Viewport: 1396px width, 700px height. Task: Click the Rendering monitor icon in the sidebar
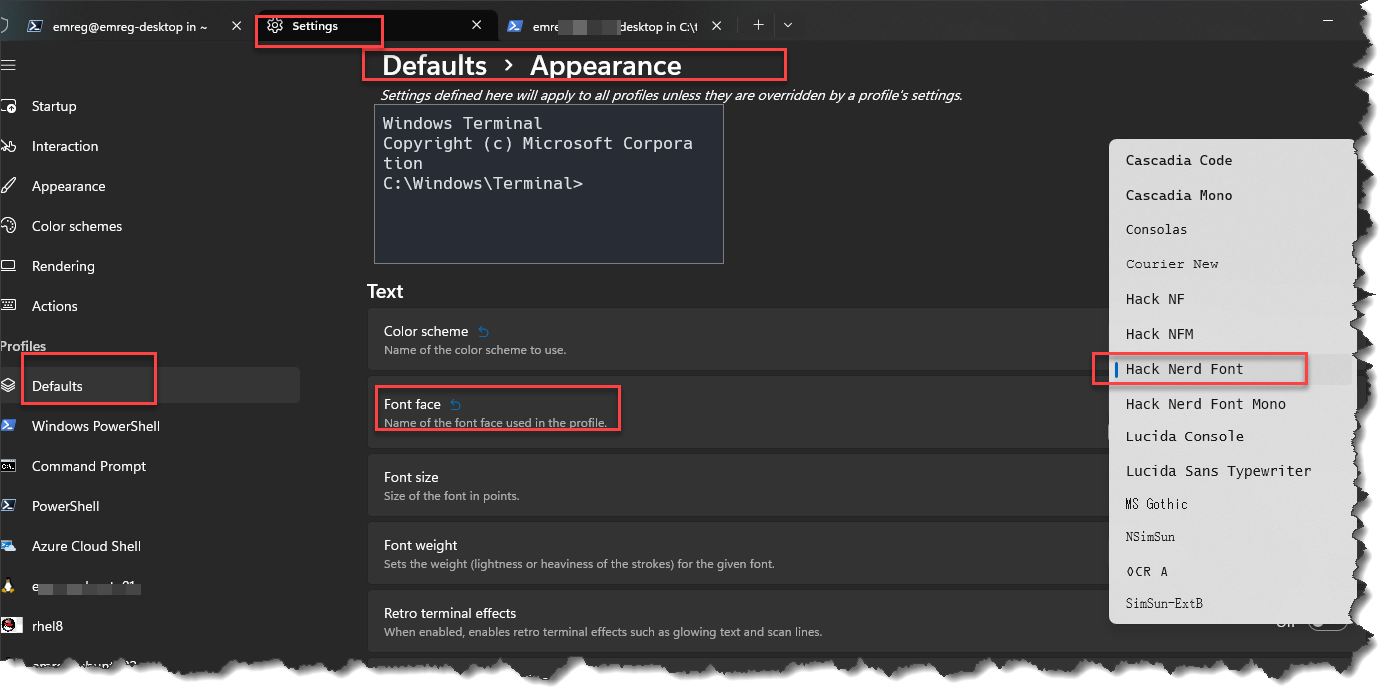9,266
